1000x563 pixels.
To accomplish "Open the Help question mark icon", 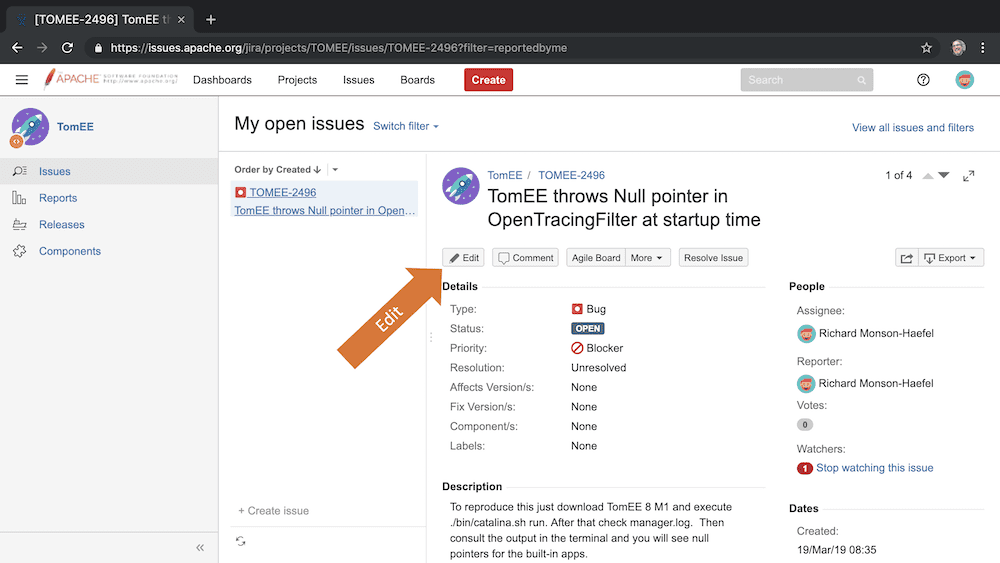I will [x=923, y=80].
